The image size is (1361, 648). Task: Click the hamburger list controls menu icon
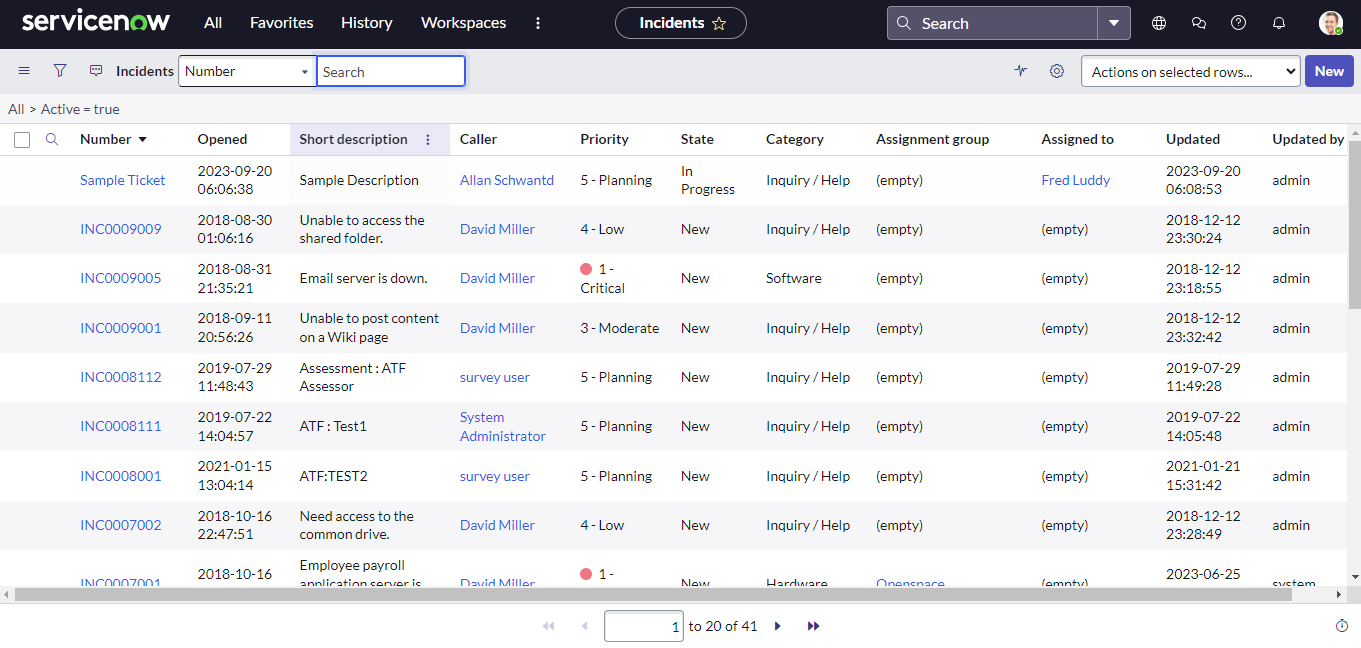[x=24, y=71]
